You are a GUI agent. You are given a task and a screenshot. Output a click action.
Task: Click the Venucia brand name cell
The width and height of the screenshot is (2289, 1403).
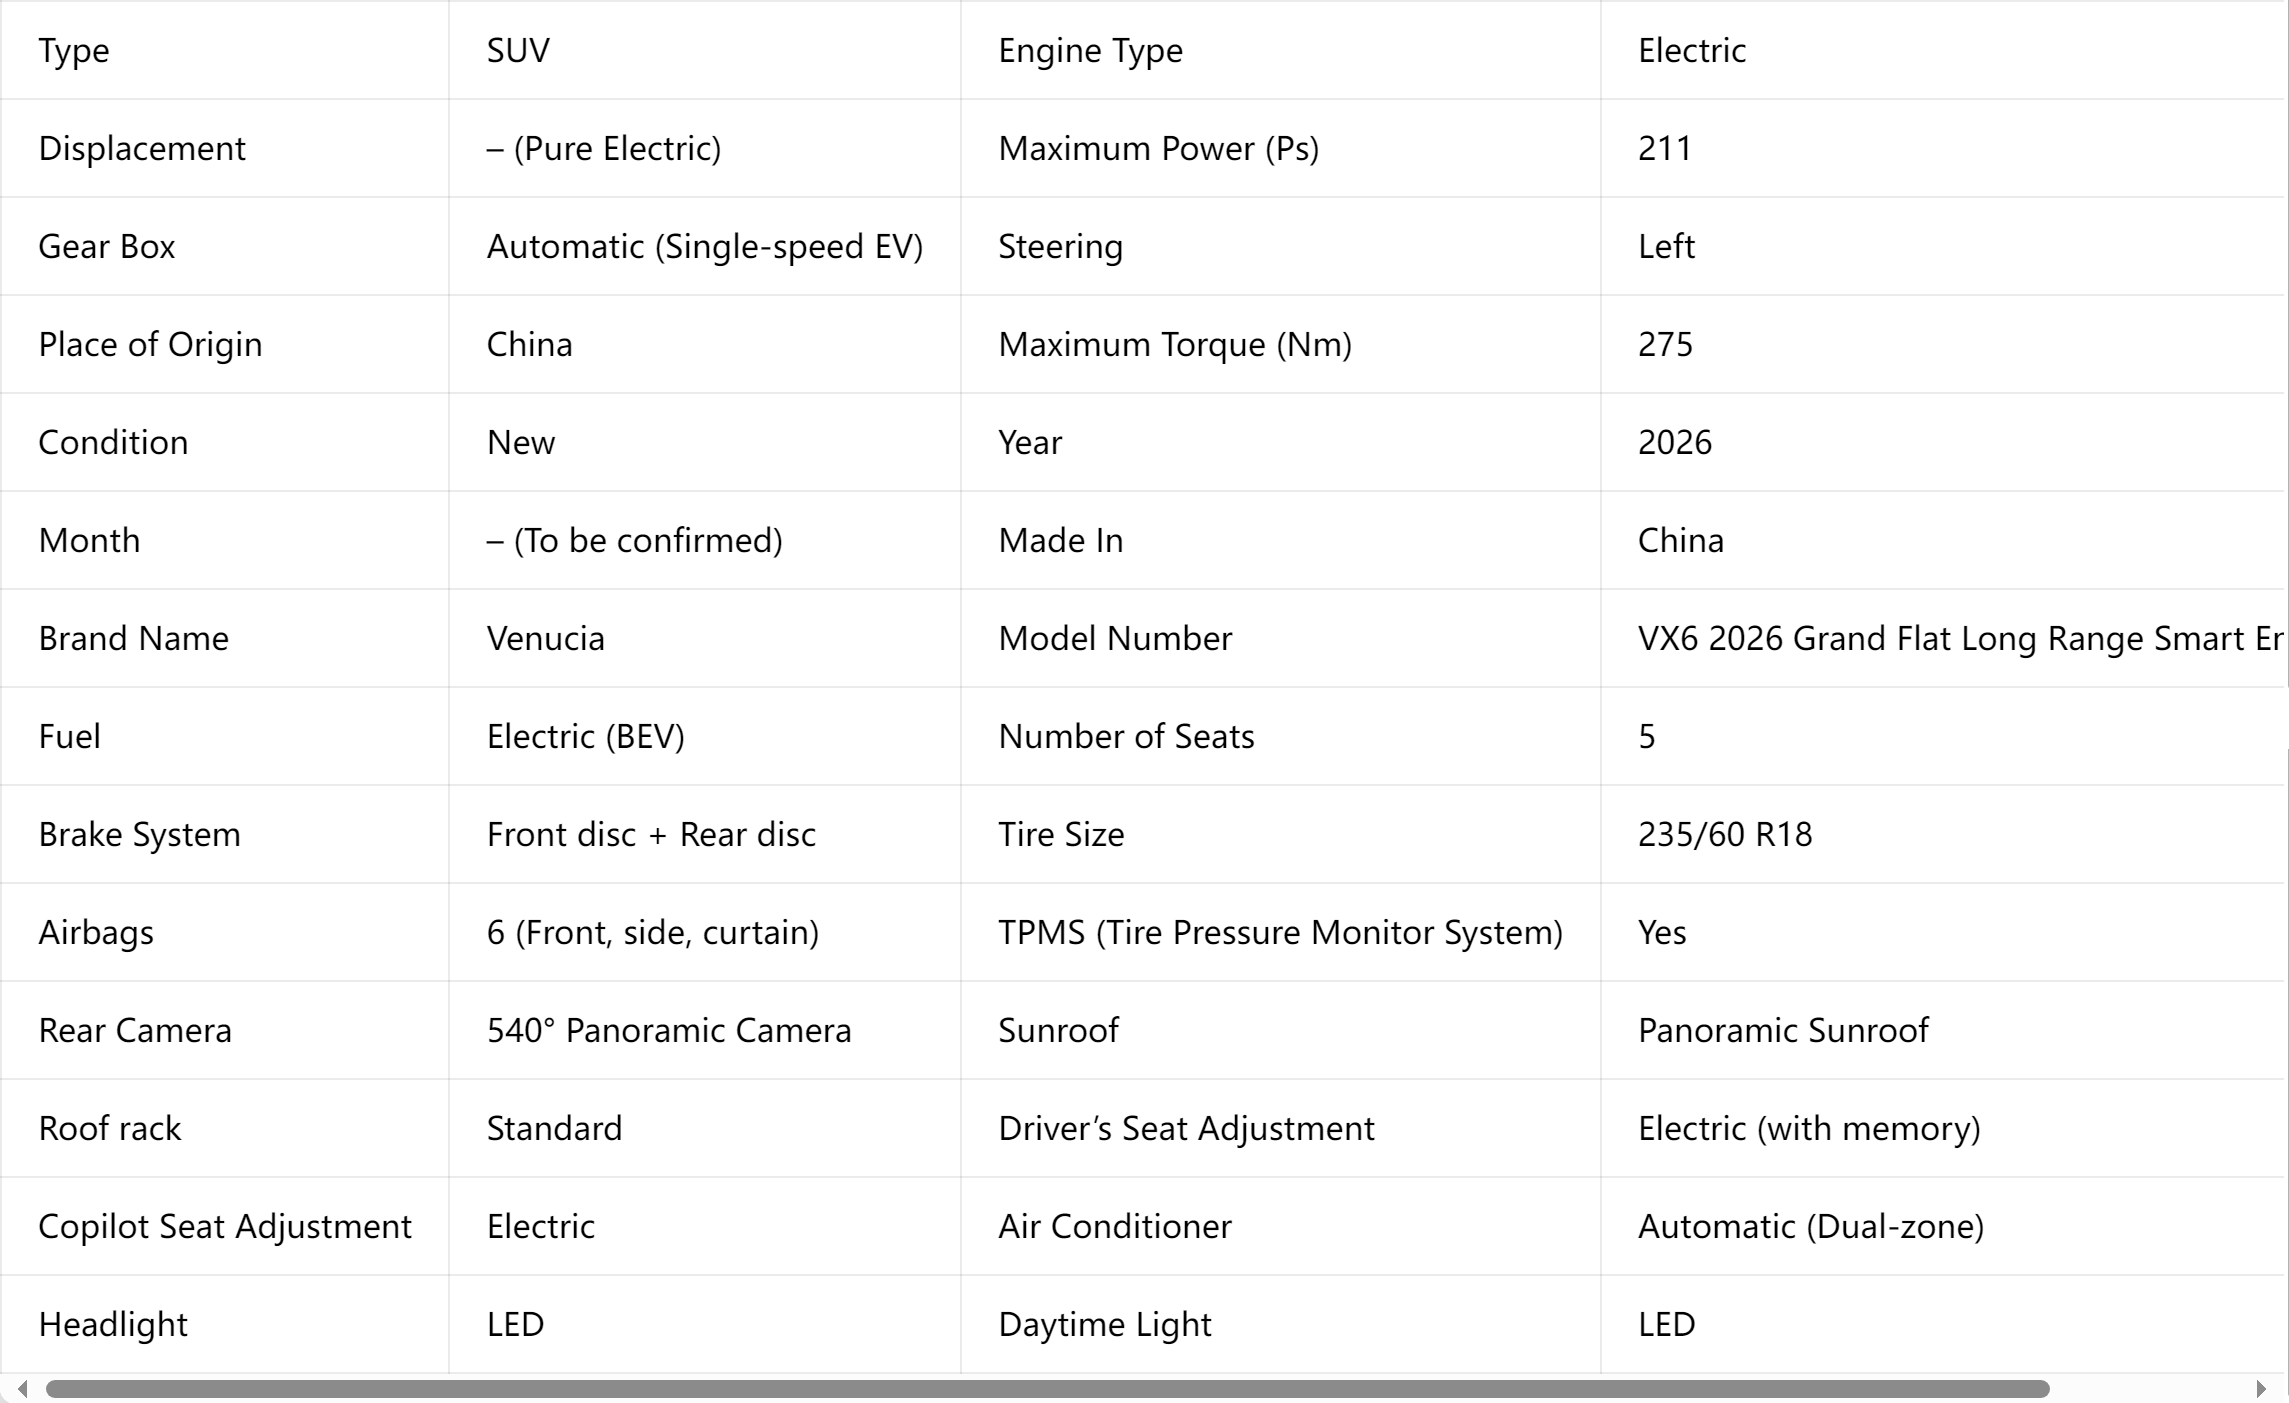(x=705, y=638)
